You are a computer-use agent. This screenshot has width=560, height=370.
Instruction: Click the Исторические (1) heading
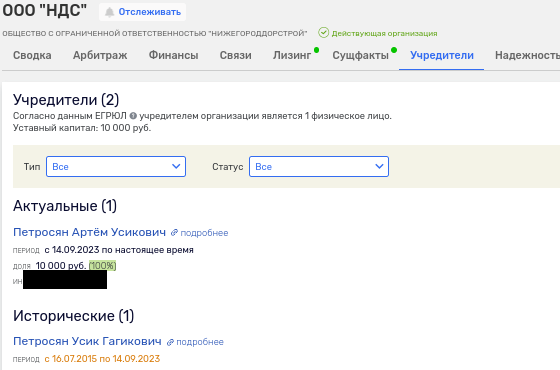click(x=73, y=316)
